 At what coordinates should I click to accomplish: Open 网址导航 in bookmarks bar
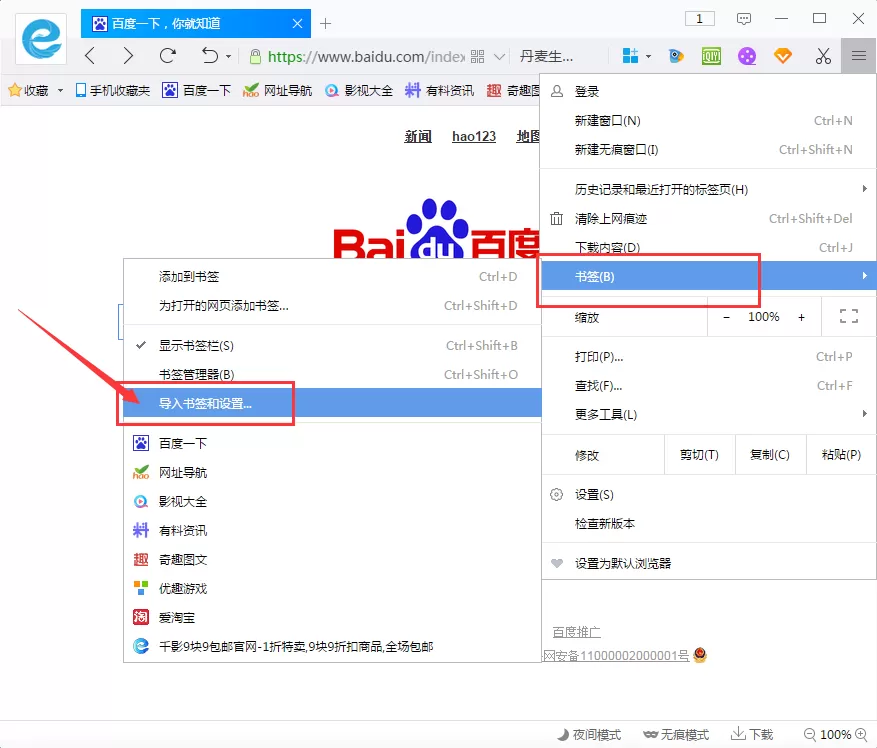coord(277,90)
